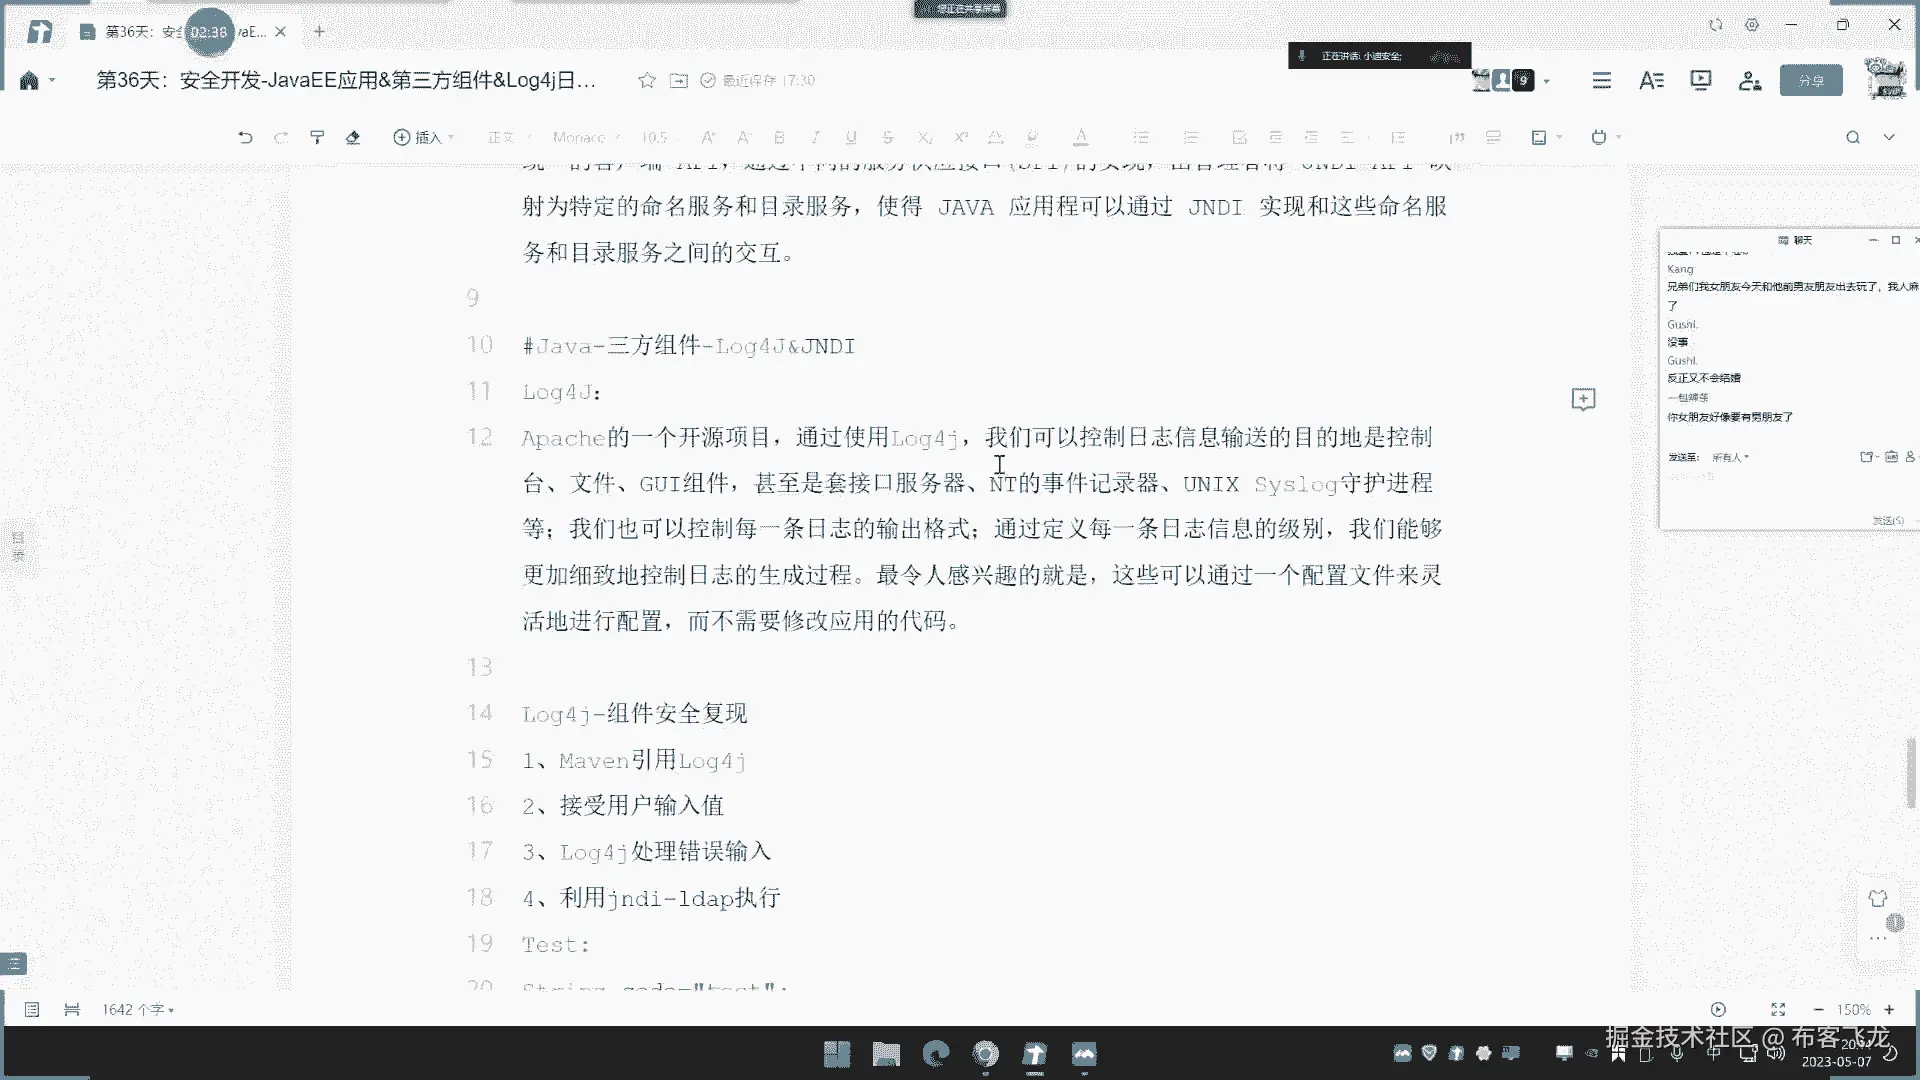The height and width of the screenshot is (1080, 1920).
Task: Click the undo arrow in toolbar
Action: tap(245, 137)
